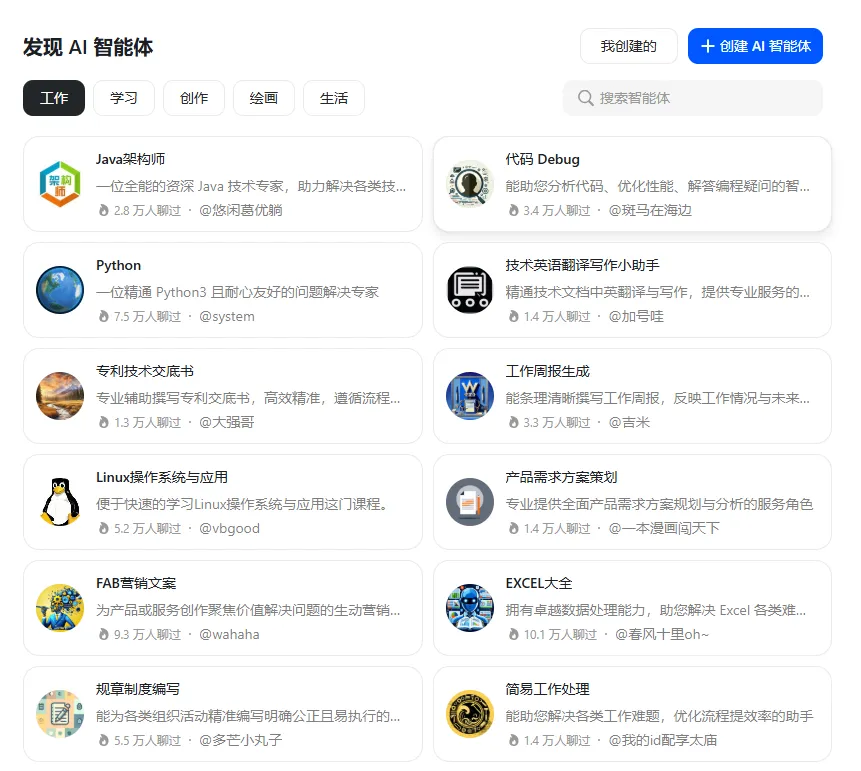Open the 产品需求方案策划 title
Viewport: 861px width, 771px height.
click(x=561, y=477)
